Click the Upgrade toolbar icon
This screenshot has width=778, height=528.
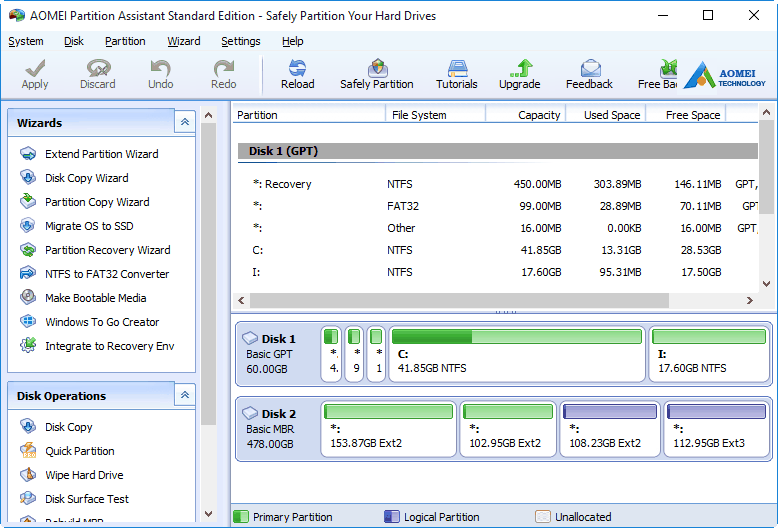tap(520, 68)
